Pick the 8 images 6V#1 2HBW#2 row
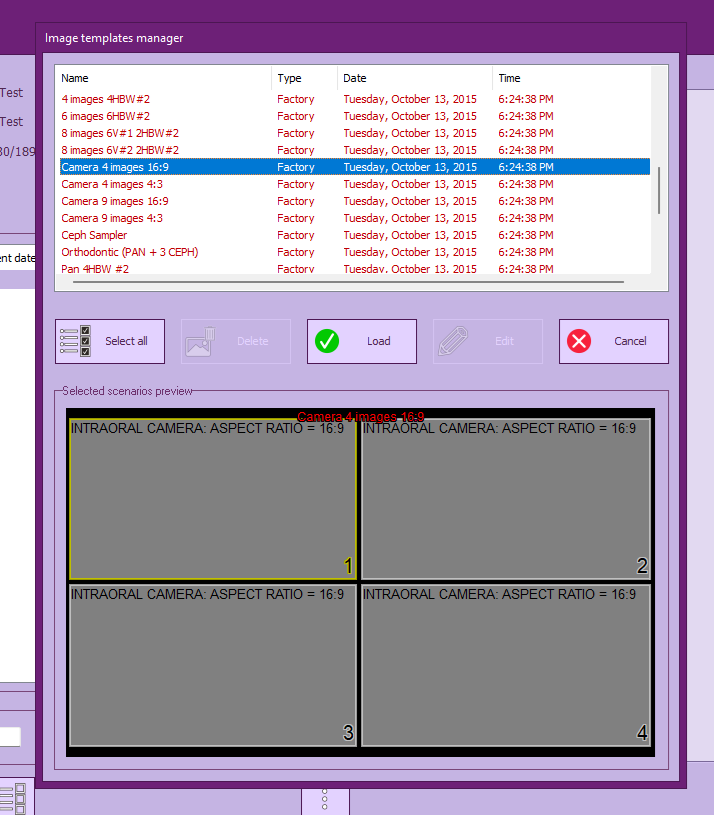This screenshot has height=815, width=714. (120, 133)
